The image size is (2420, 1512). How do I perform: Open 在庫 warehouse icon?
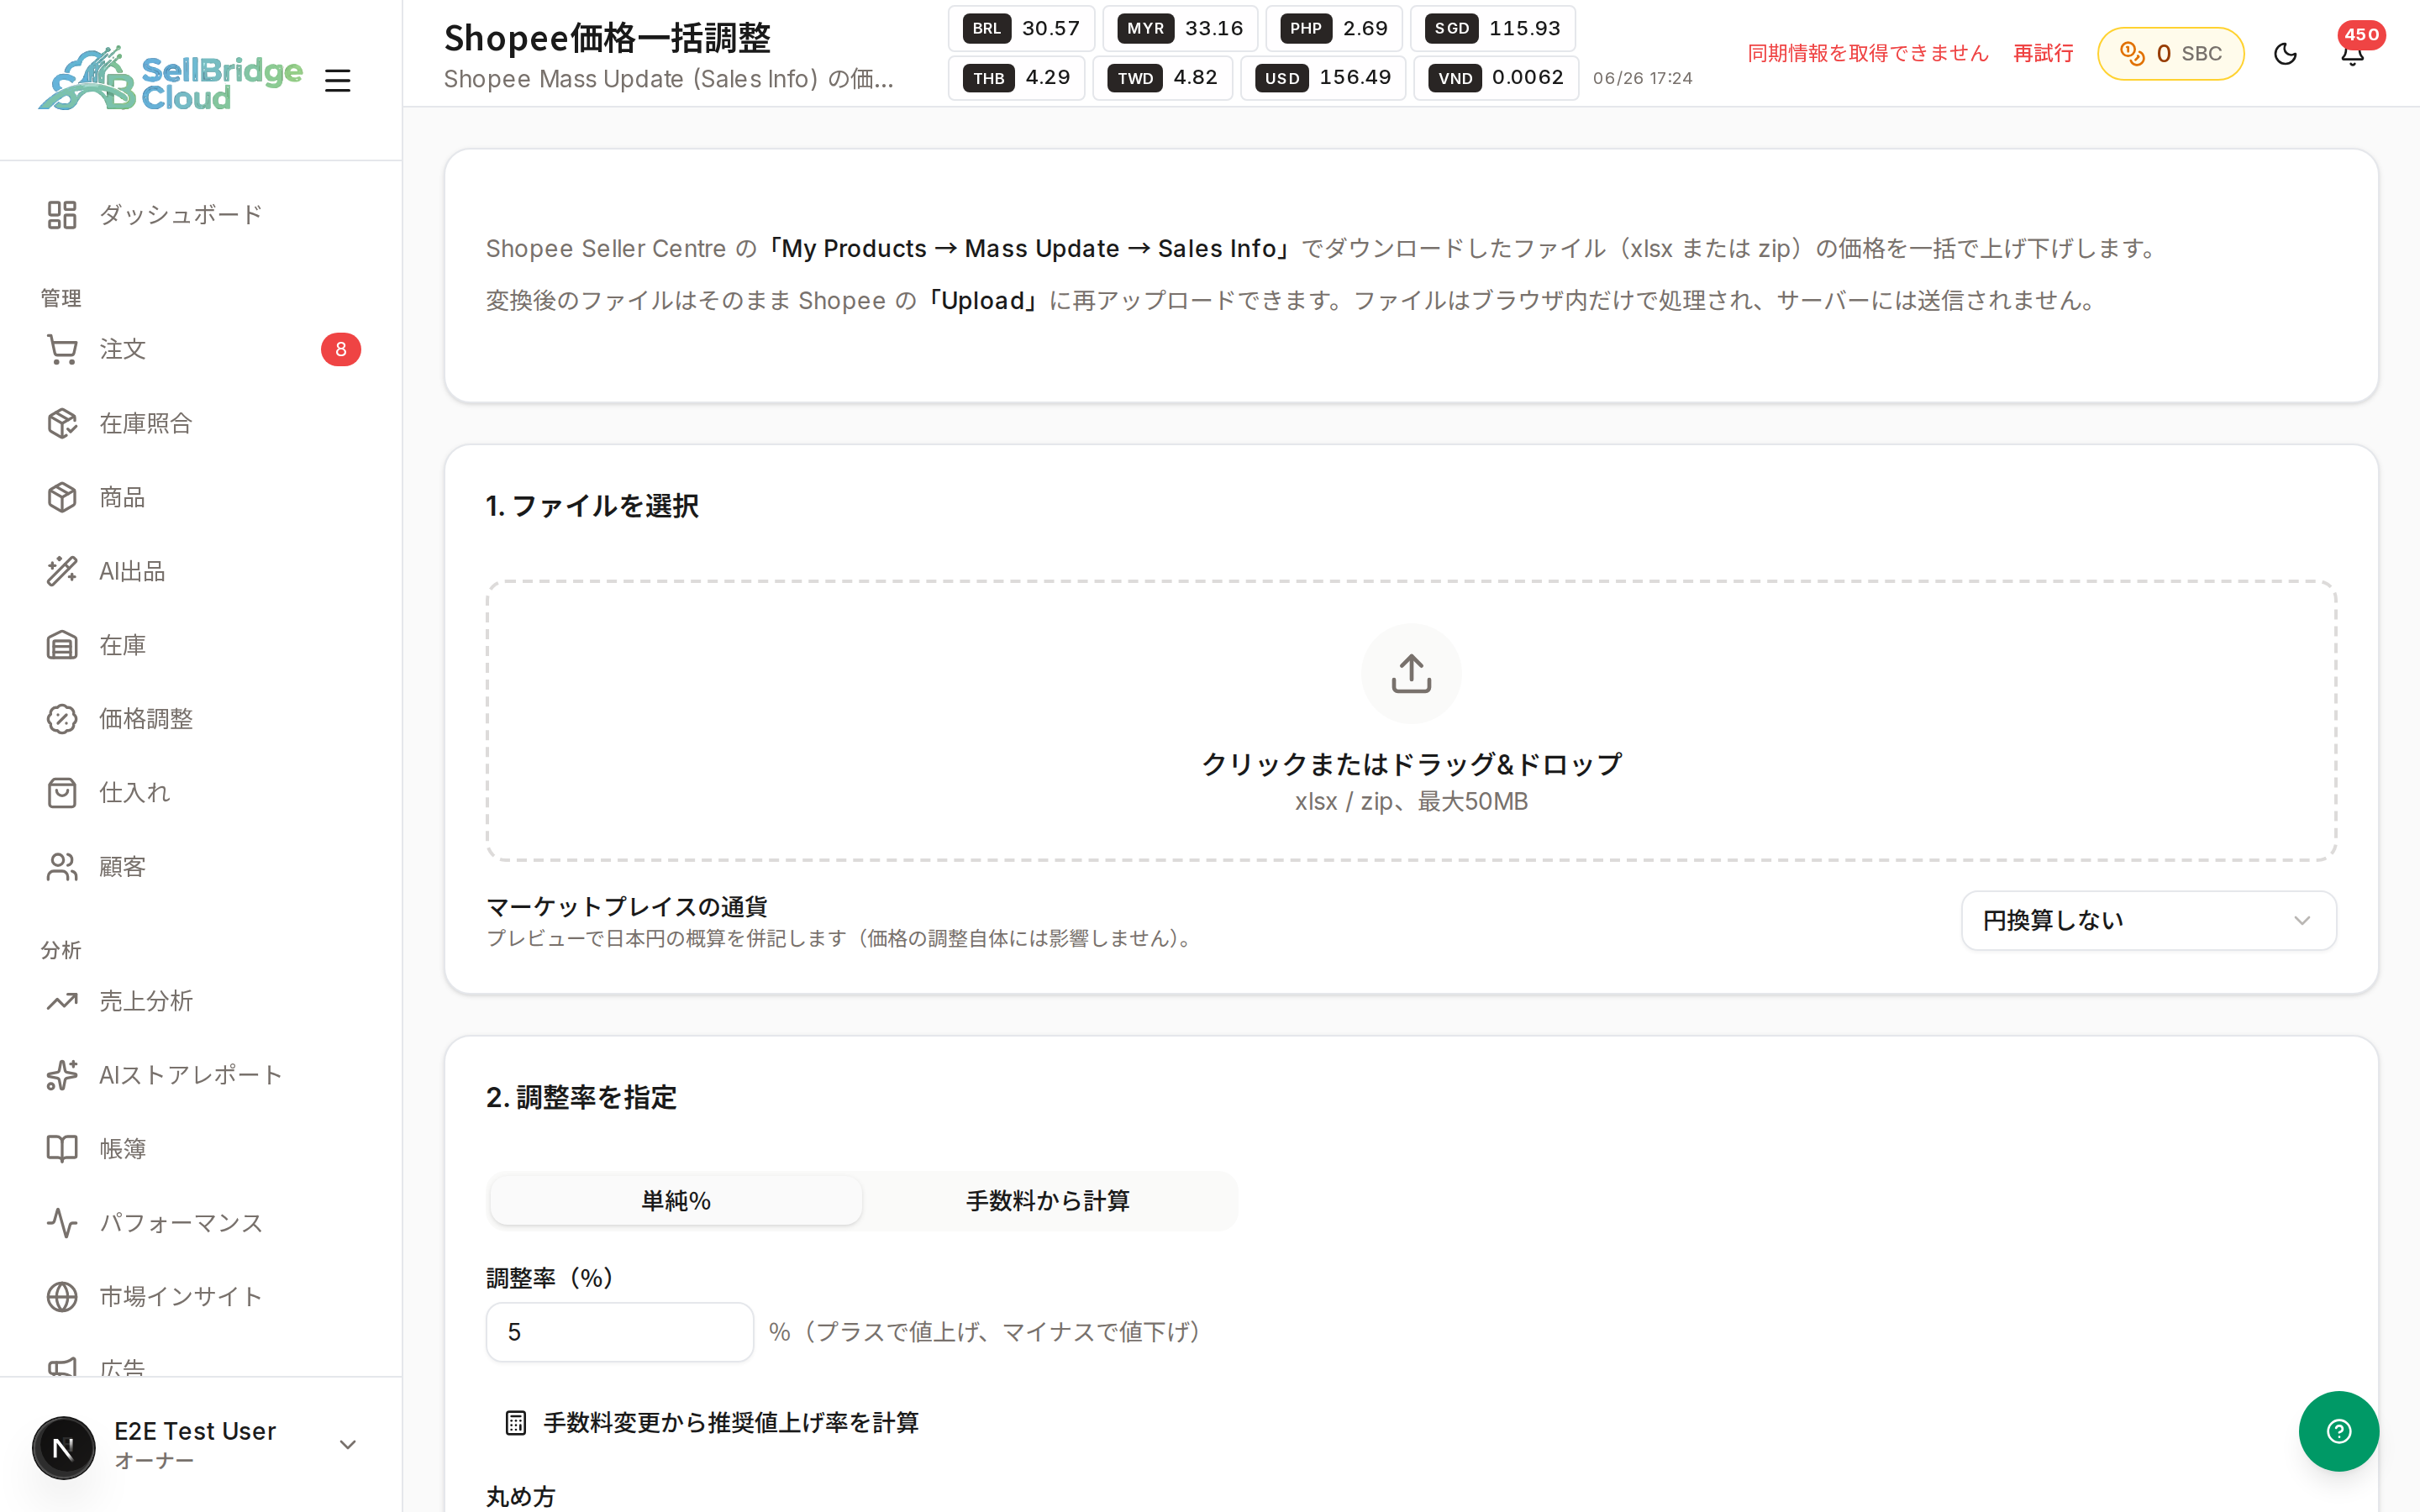pyautogui.click(x=62, y=645)
